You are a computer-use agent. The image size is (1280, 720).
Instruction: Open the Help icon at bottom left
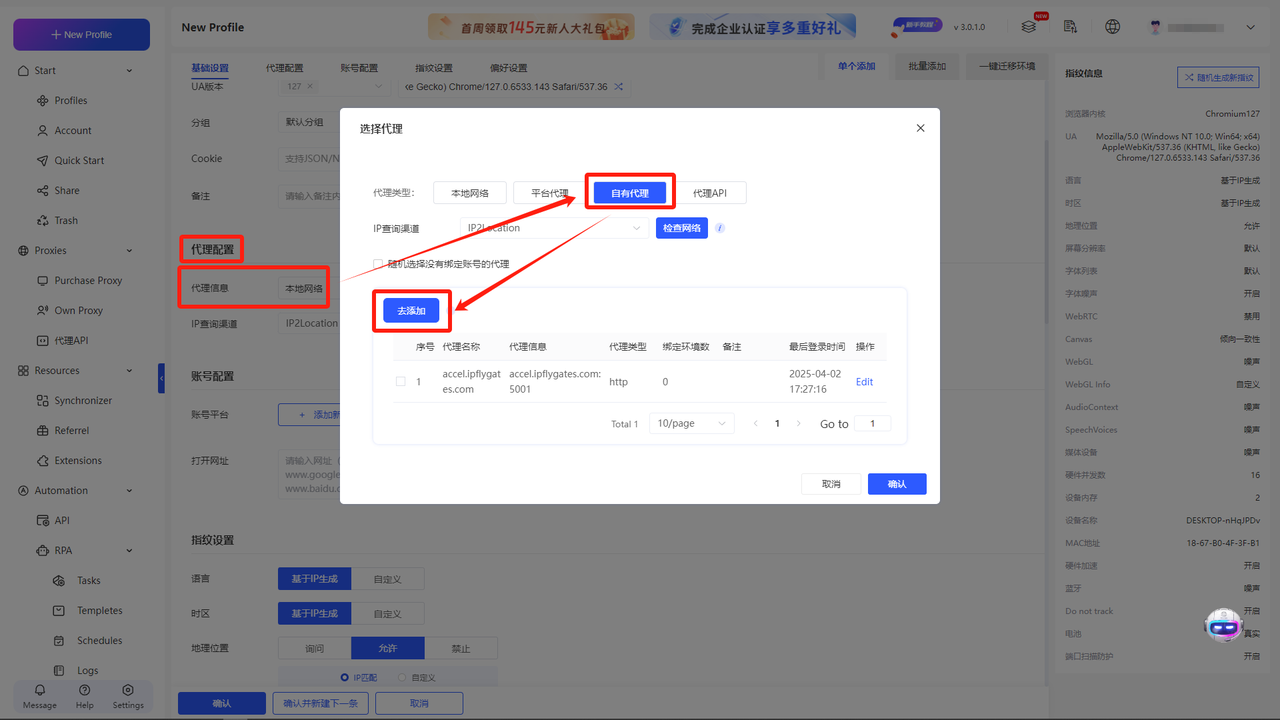(84, 691)
